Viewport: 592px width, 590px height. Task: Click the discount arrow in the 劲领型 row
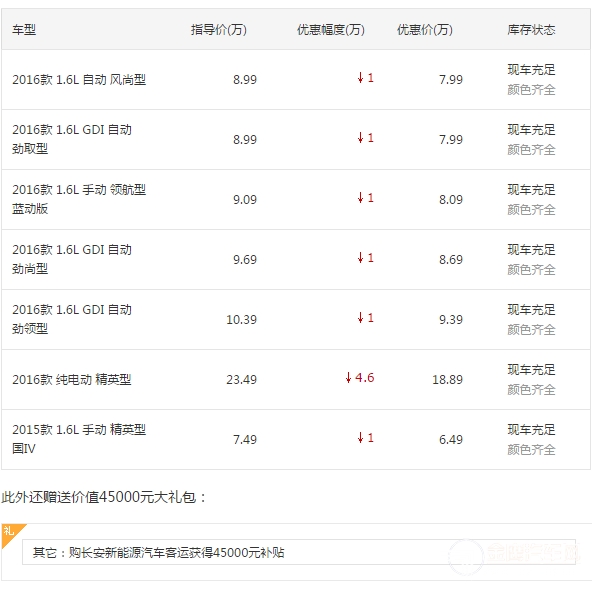coord(361,318)
